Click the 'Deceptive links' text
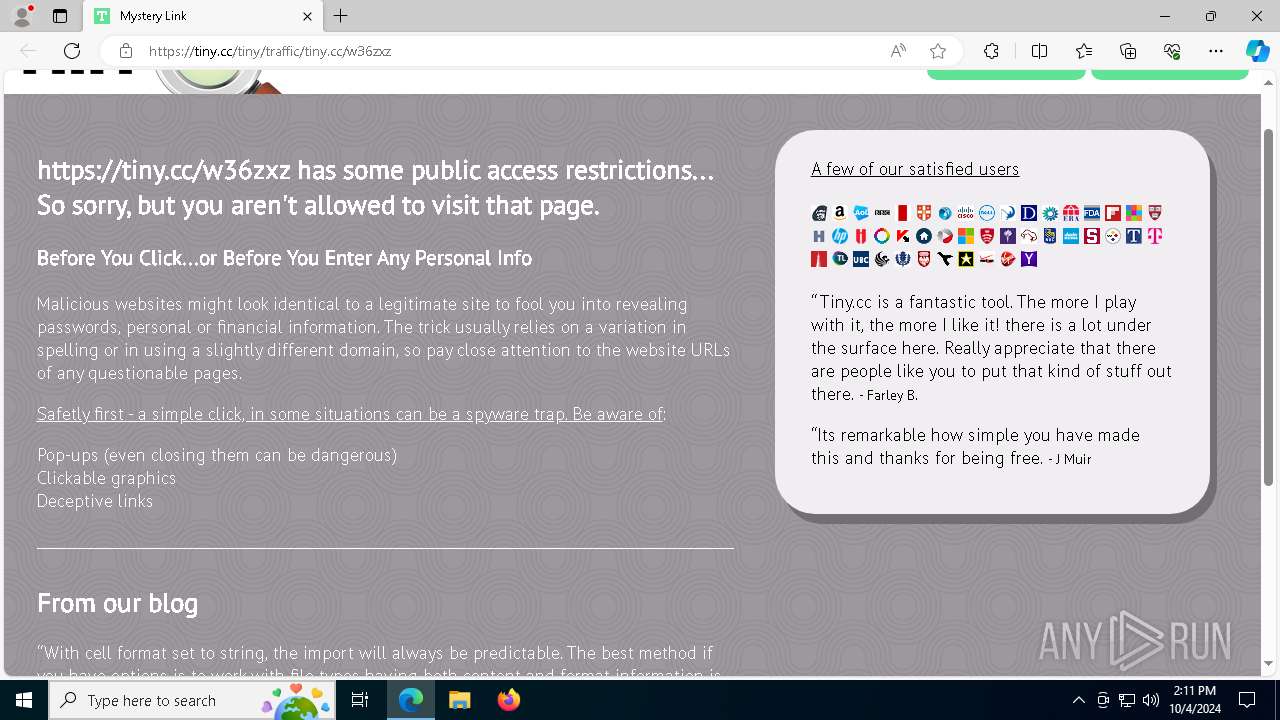Viewport: 1280px width, 720px height. coord(95,501)
